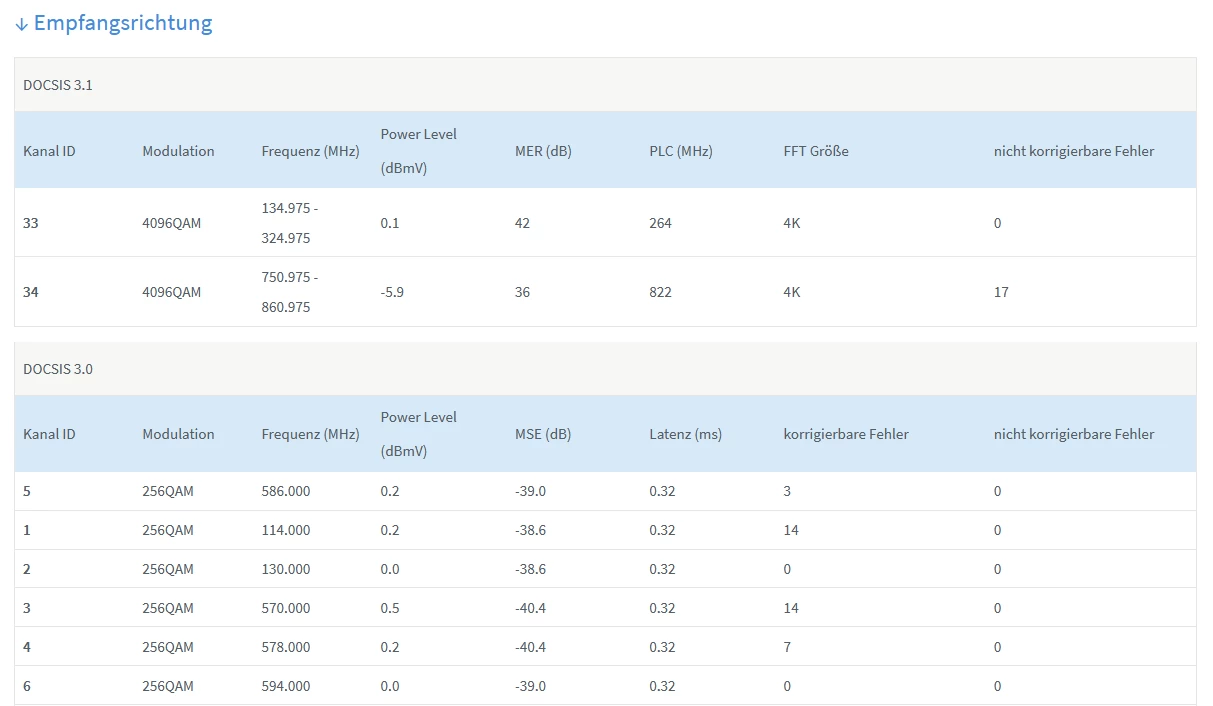
Task: Click the MER (dB) column header
Action: pyautogui.click(x=543, y=151)
